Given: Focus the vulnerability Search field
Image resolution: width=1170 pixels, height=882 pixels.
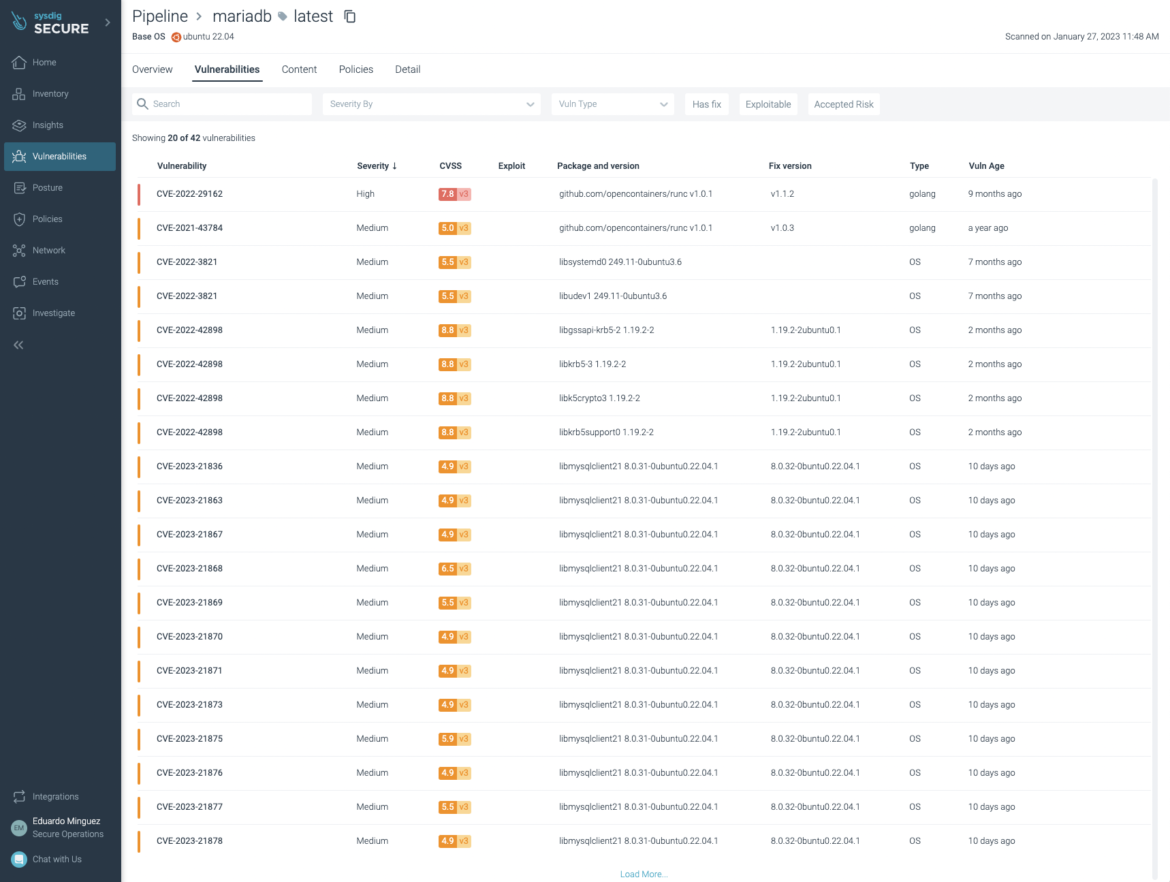Looking at the screenshot, I should pyautogui.click(x=222, y=104).
